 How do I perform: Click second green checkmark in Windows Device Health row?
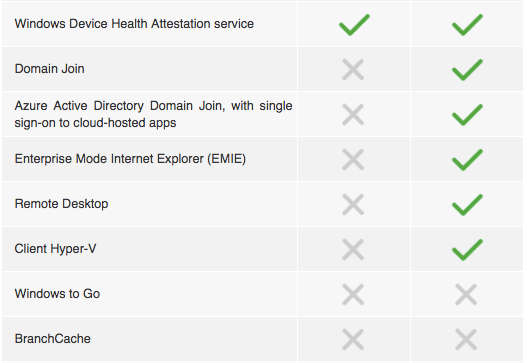(x=467, y=25)
